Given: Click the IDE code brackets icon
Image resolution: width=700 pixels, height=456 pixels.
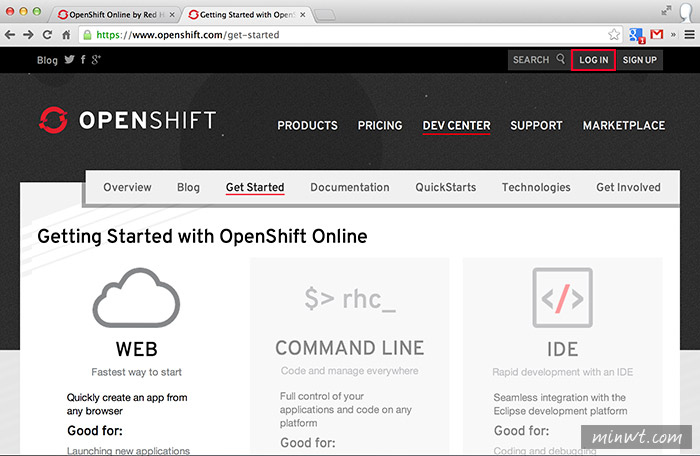Looking at the screenshot, I should pyautogui.click(x=562, y=297).
